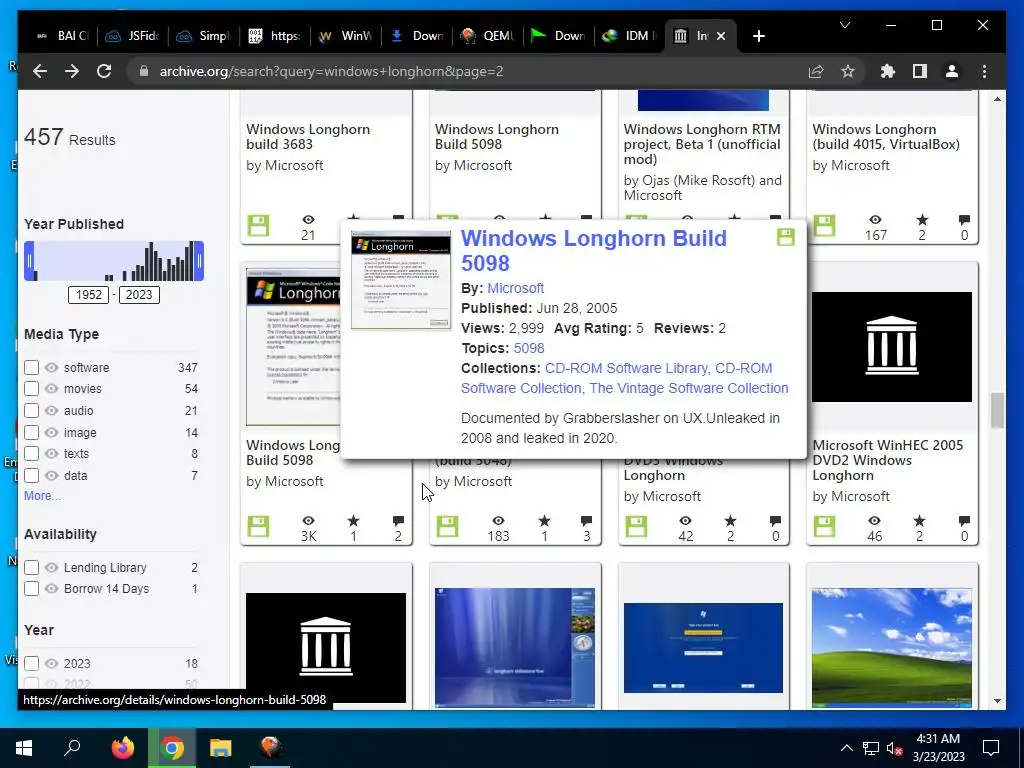Open the Windows XP Bliss thumbnail
Screen dimensions: 1024x768
(x=892, y=647)
